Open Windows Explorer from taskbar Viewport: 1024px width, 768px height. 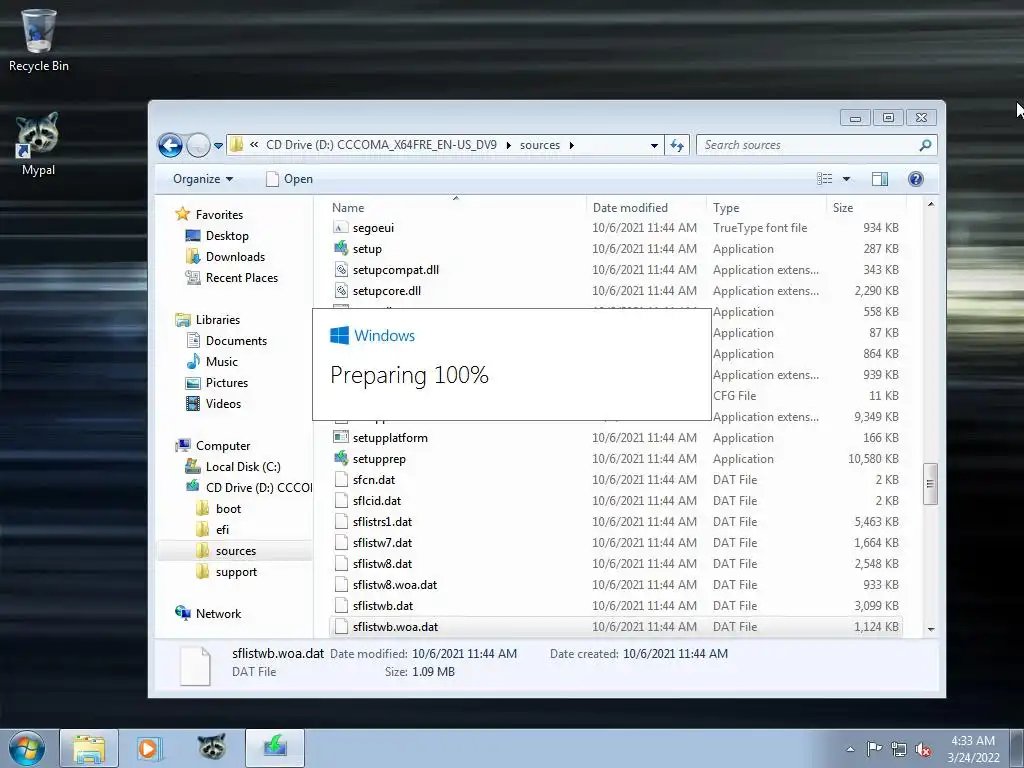(89, 748)
